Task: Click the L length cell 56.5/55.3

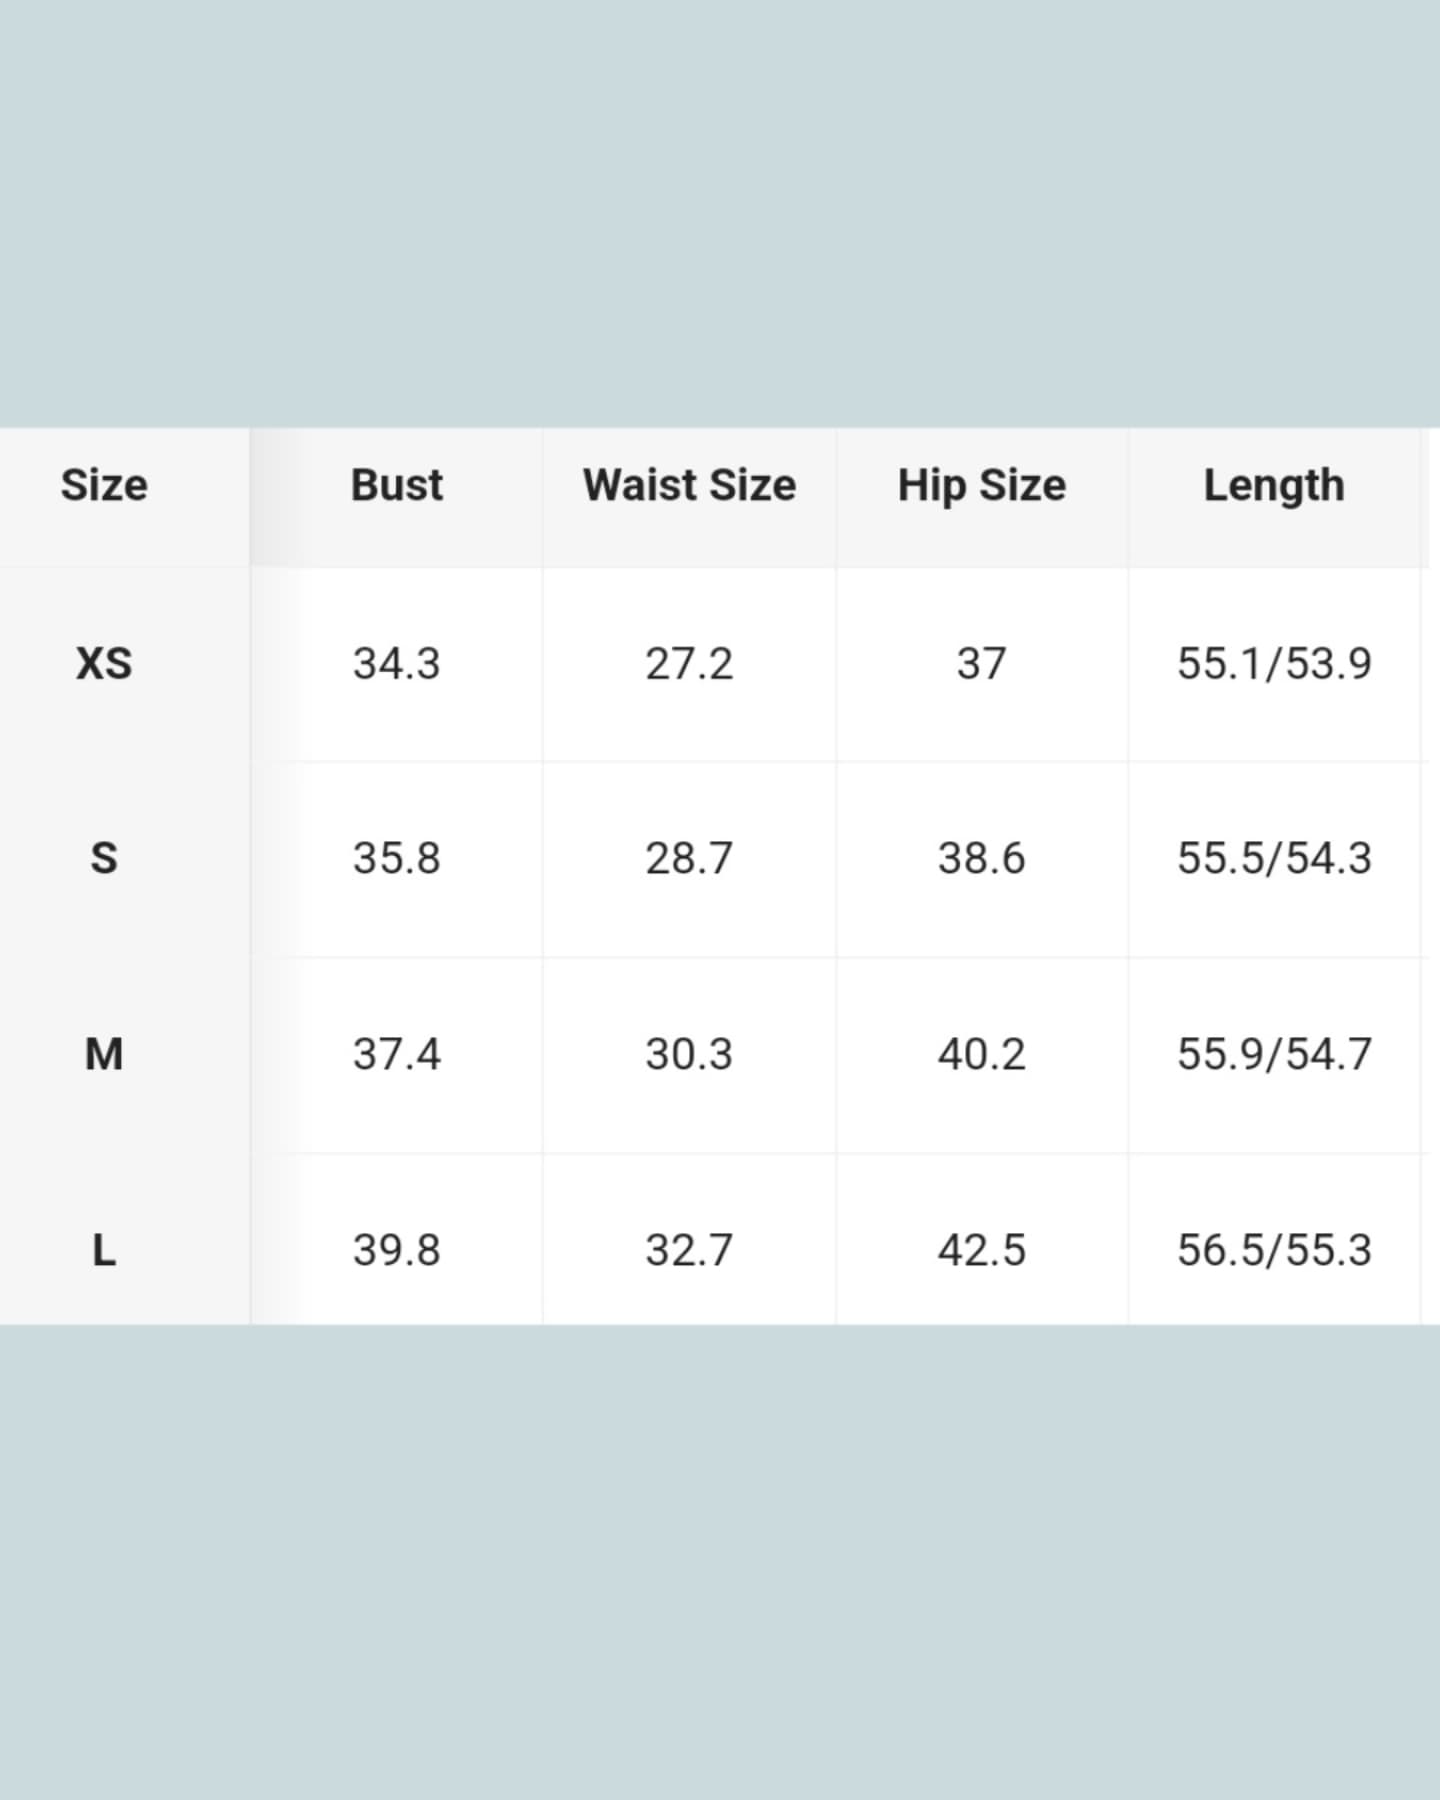Action: tap(1273, 1250)
